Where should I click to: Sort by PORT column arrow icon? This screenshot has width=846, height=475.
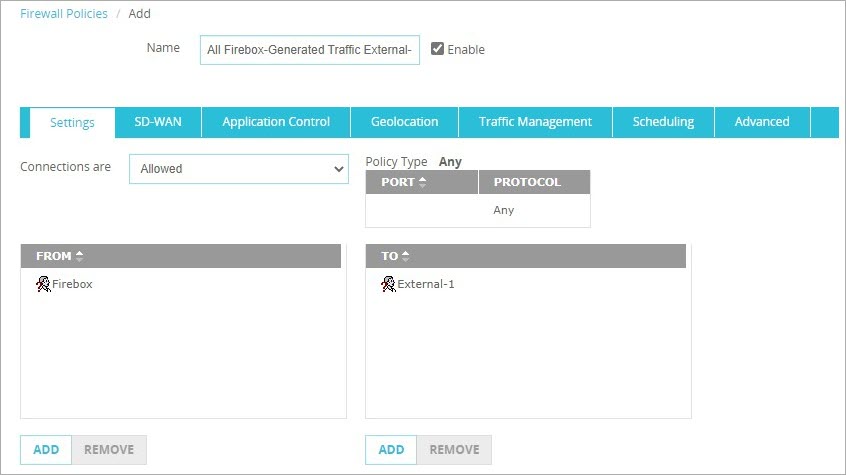tap(422, 182)
